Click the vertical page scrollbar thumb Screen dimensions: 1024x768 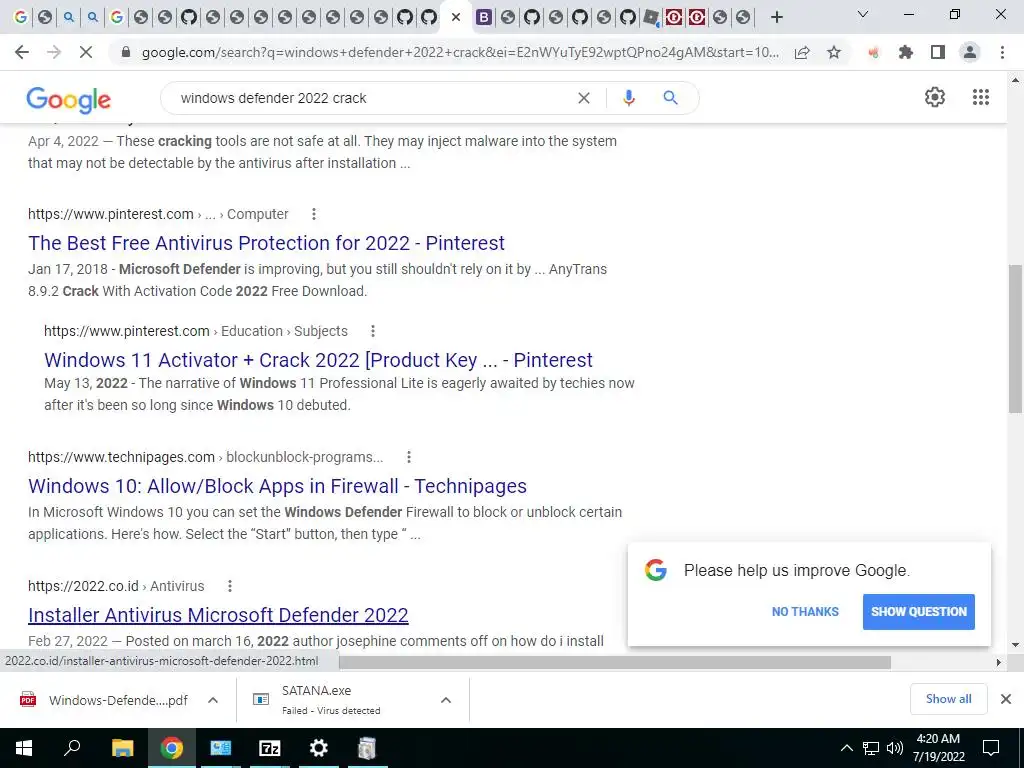pos(1015,338)
